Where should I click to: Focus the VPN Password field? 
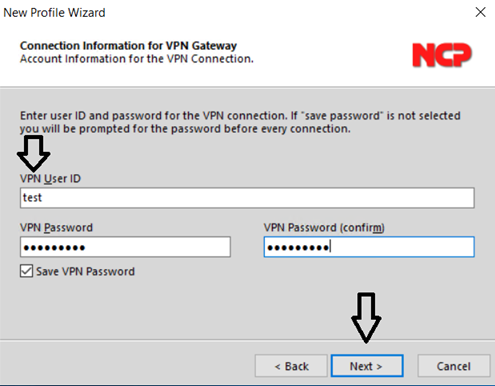[125, 247]
